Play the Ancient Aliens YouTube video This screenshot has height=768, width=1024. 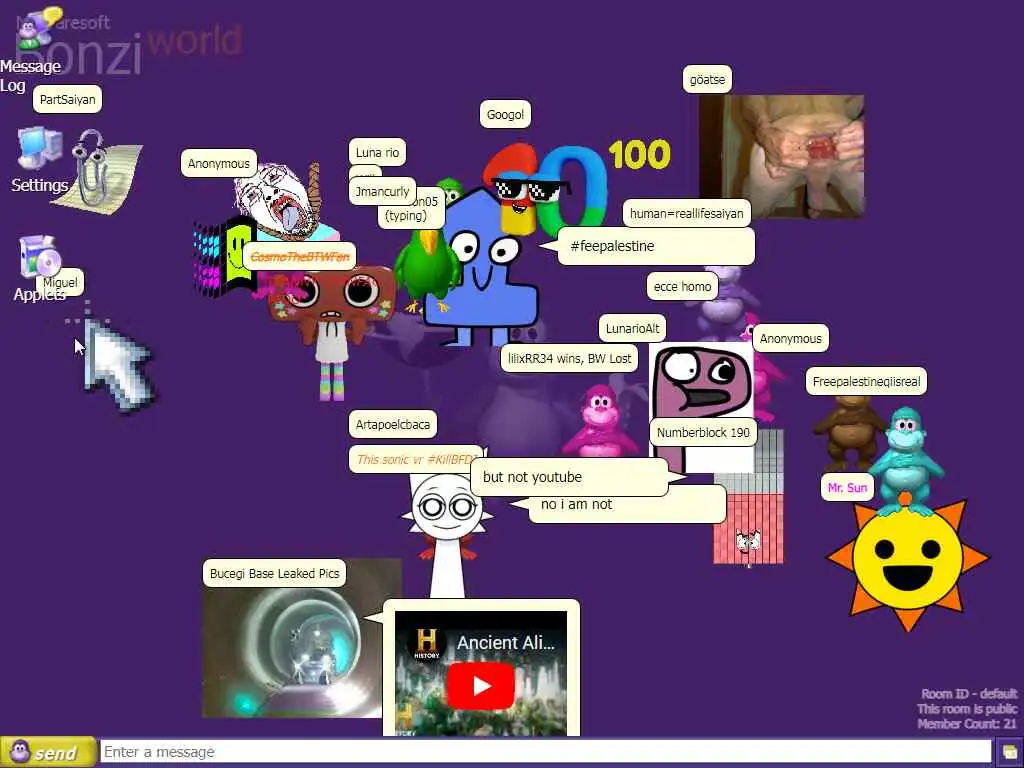click(x=481, y=686)
